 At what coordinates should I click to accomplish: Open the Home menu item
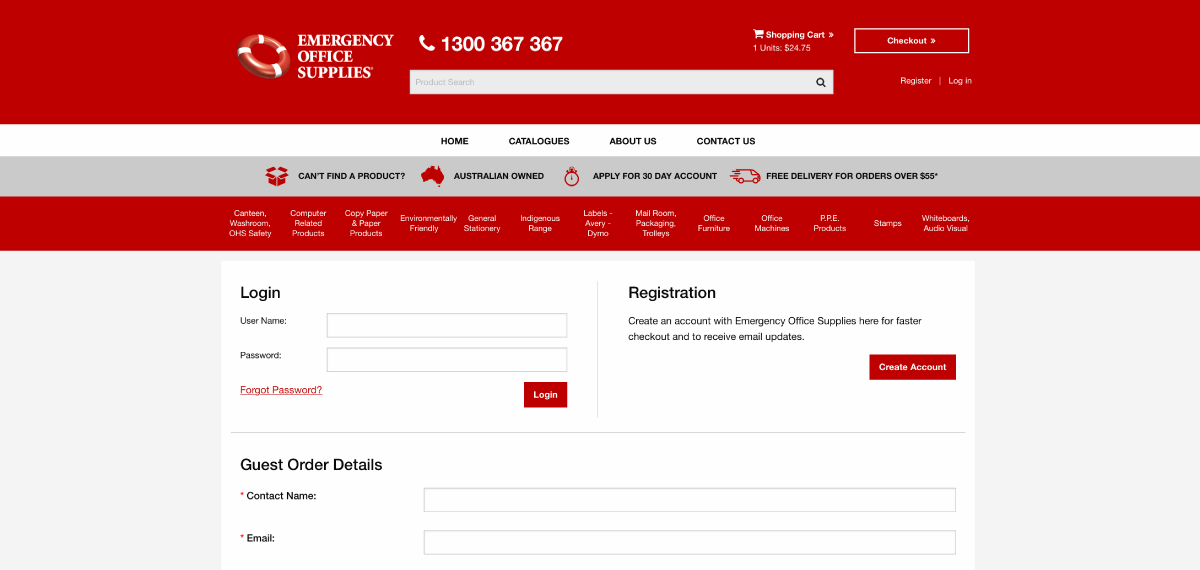pyautogui.click(x=455, y=141)
